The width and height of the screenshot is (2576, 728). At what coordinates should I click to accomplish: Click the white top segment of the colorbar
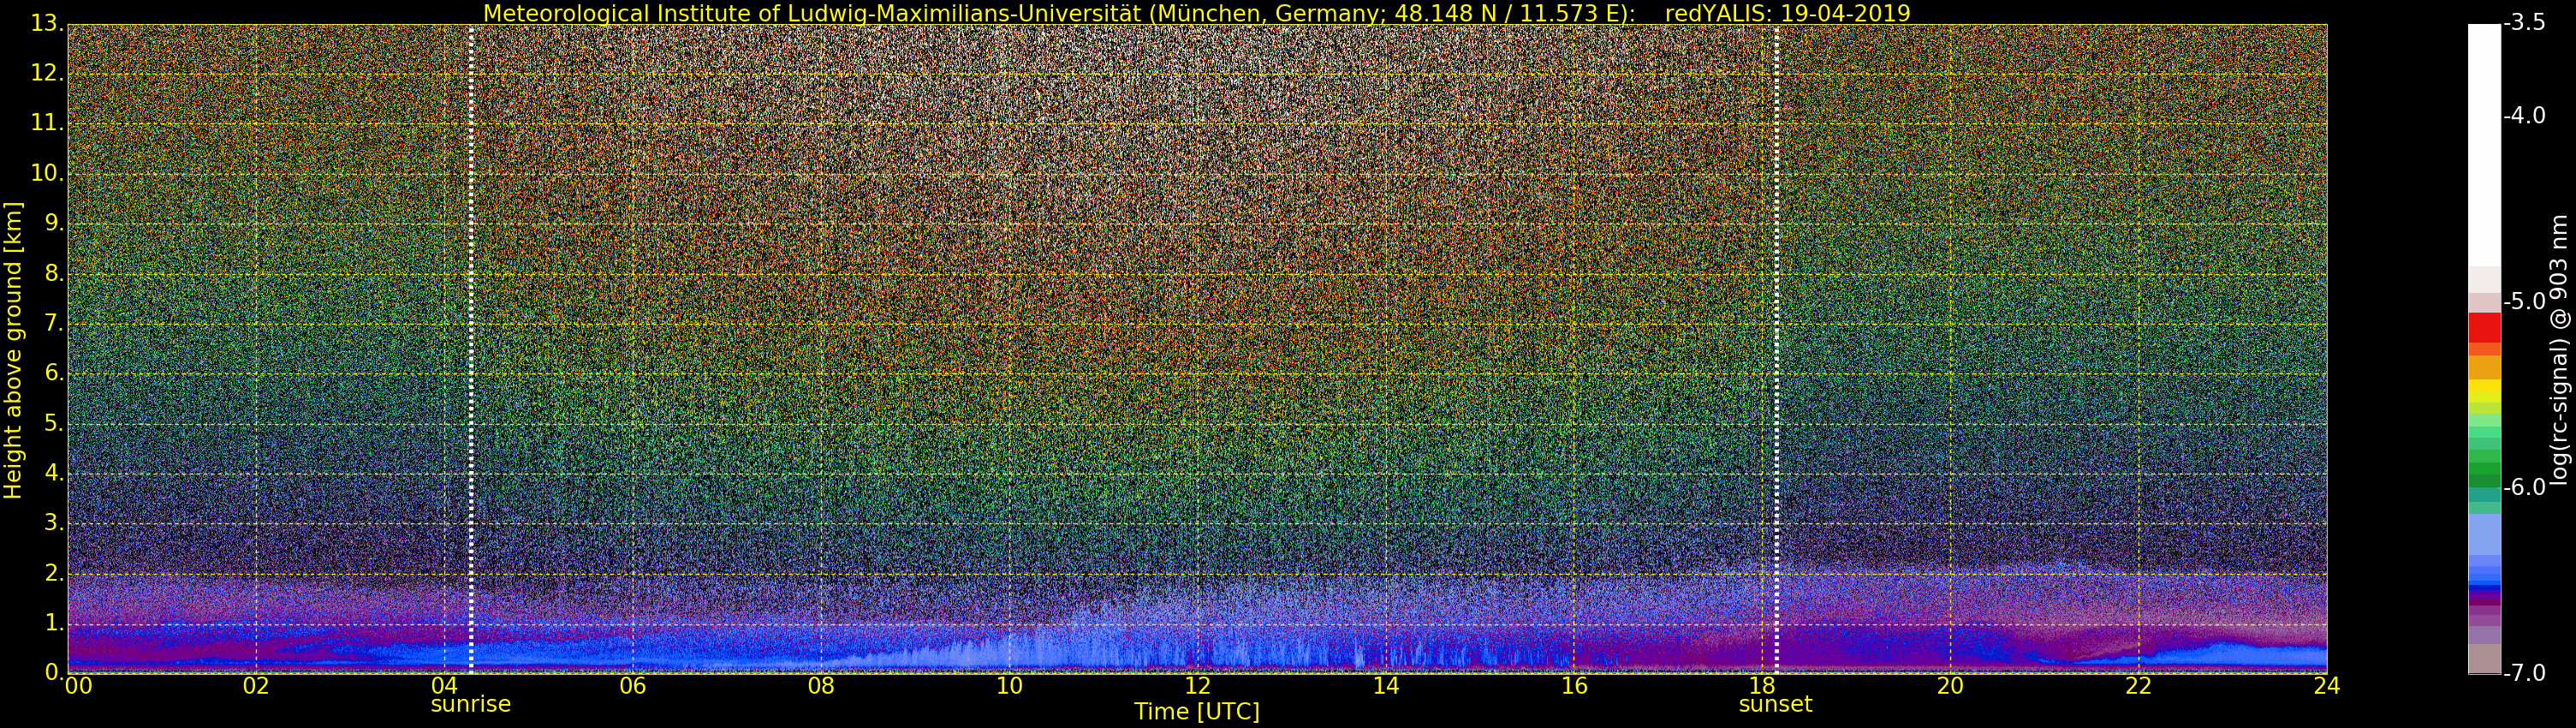click(2484, 145)
